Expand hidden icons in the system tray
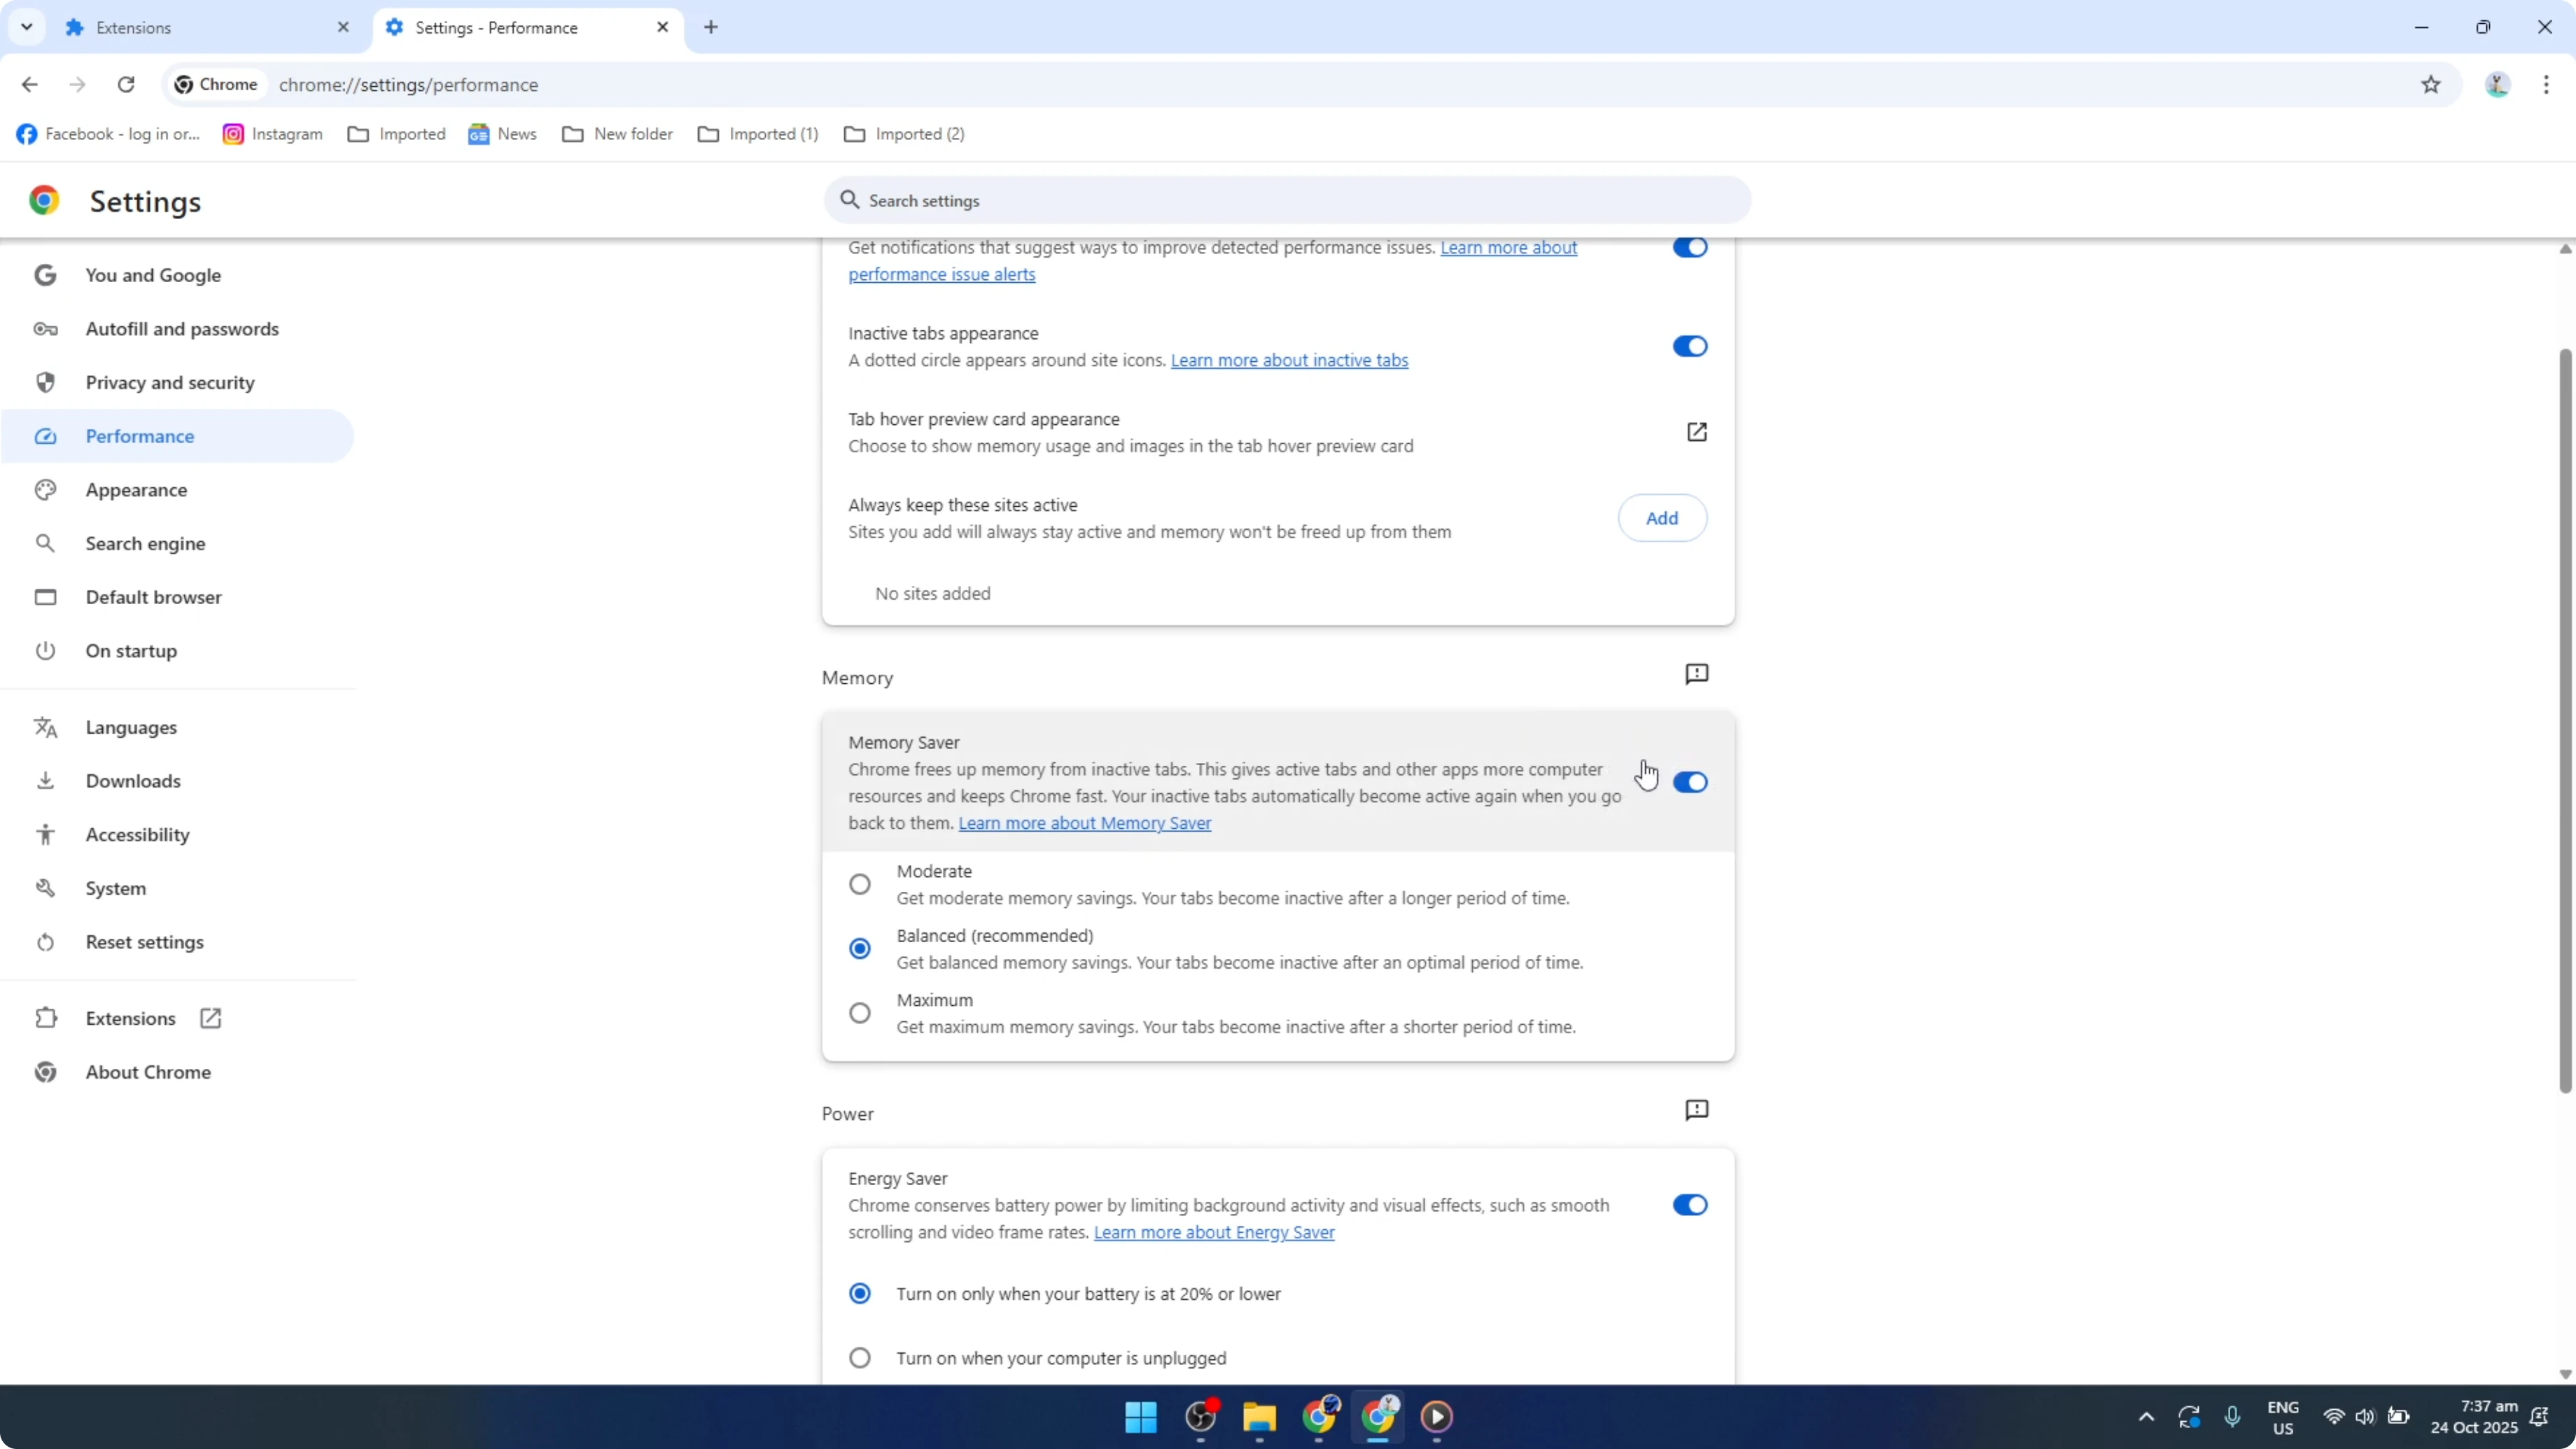 click(x=2145, y=1417)
